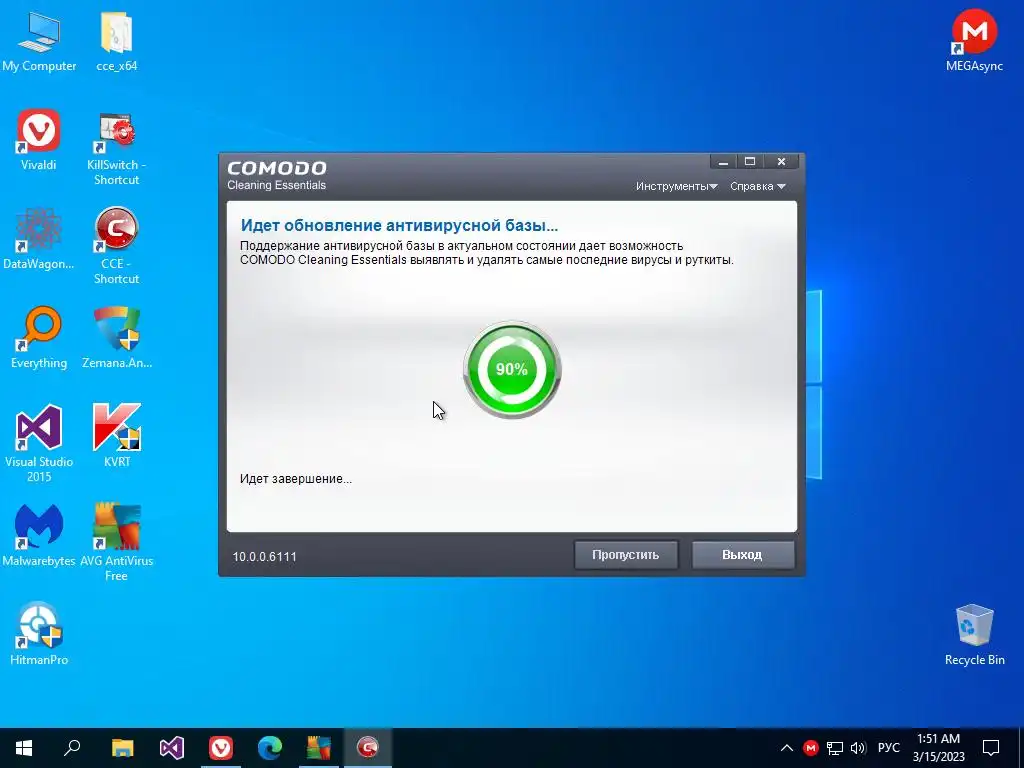Click the 'Идет завершение...' status text
The height and width of the screenshot is (768, 1024).
295,479
